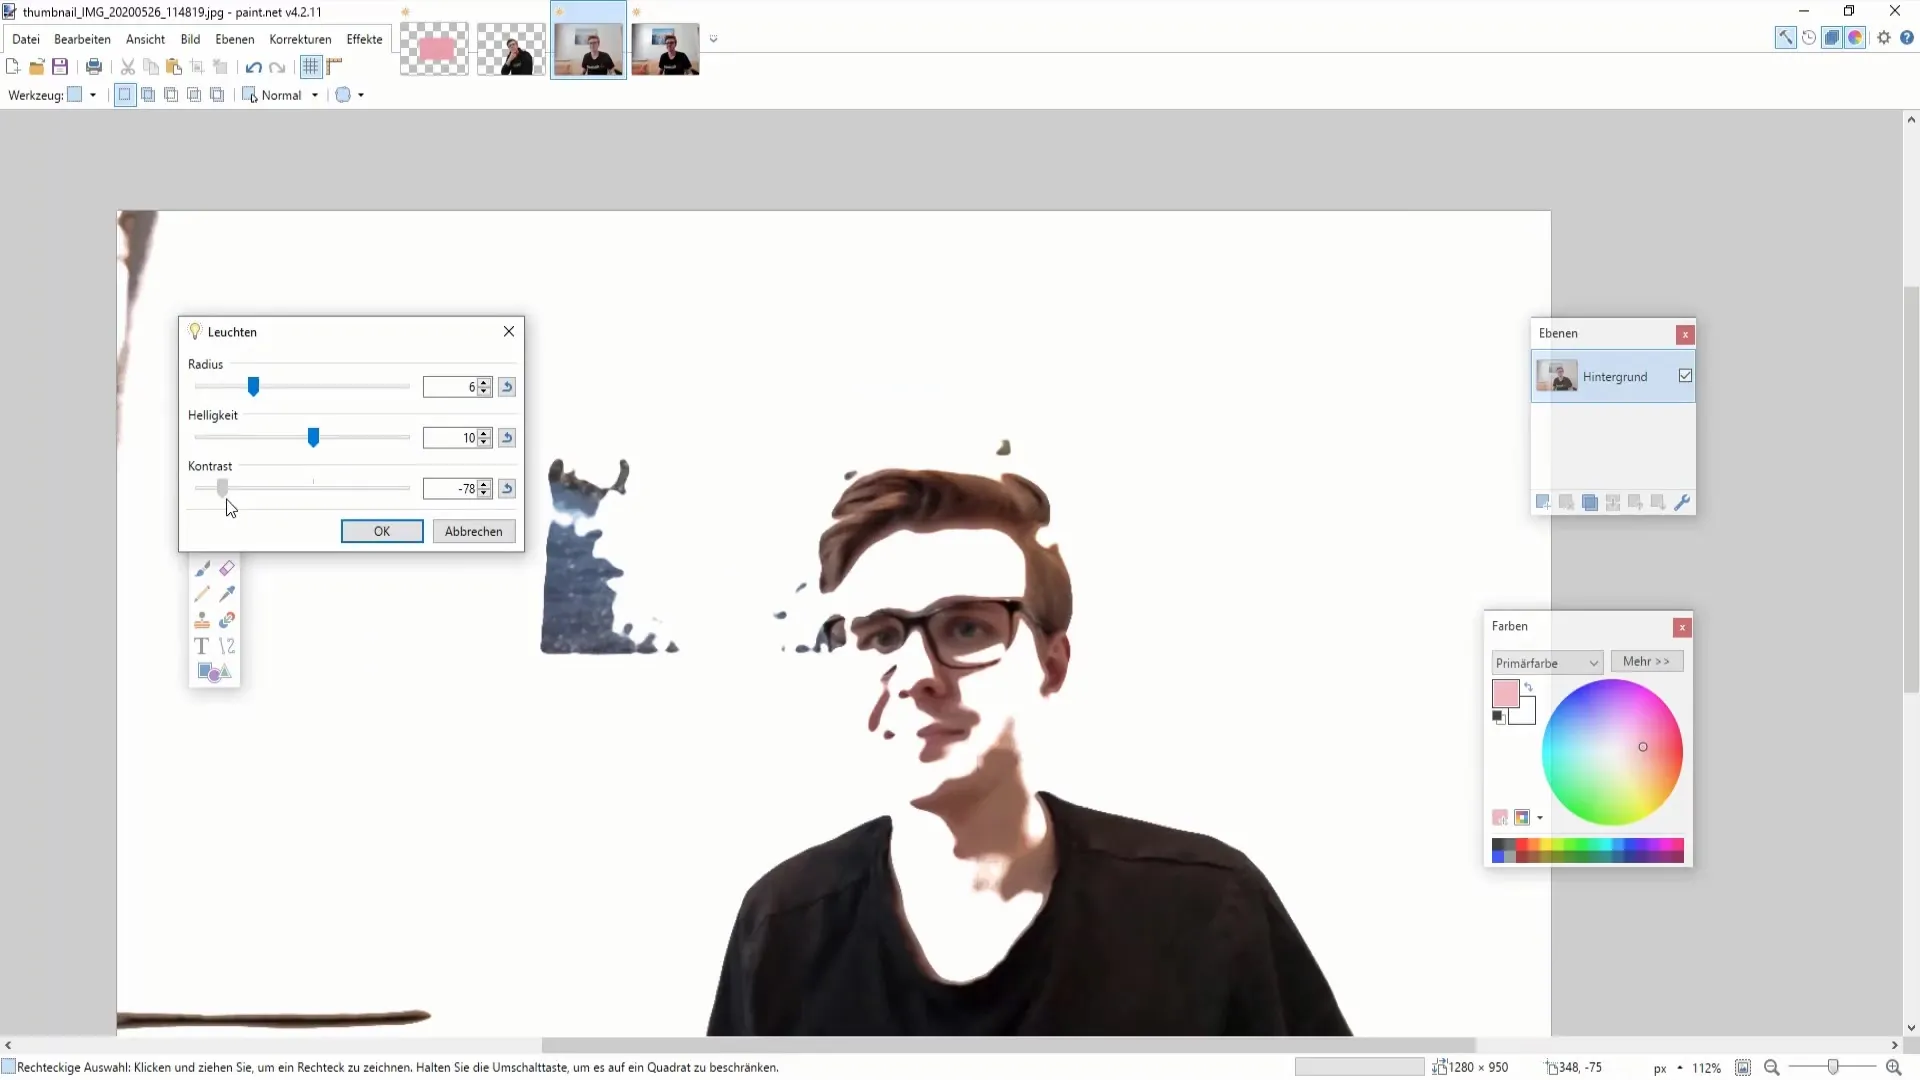Click the Helligkeit value field
Screen dimensions: 1920x1080
click(450, 438)
